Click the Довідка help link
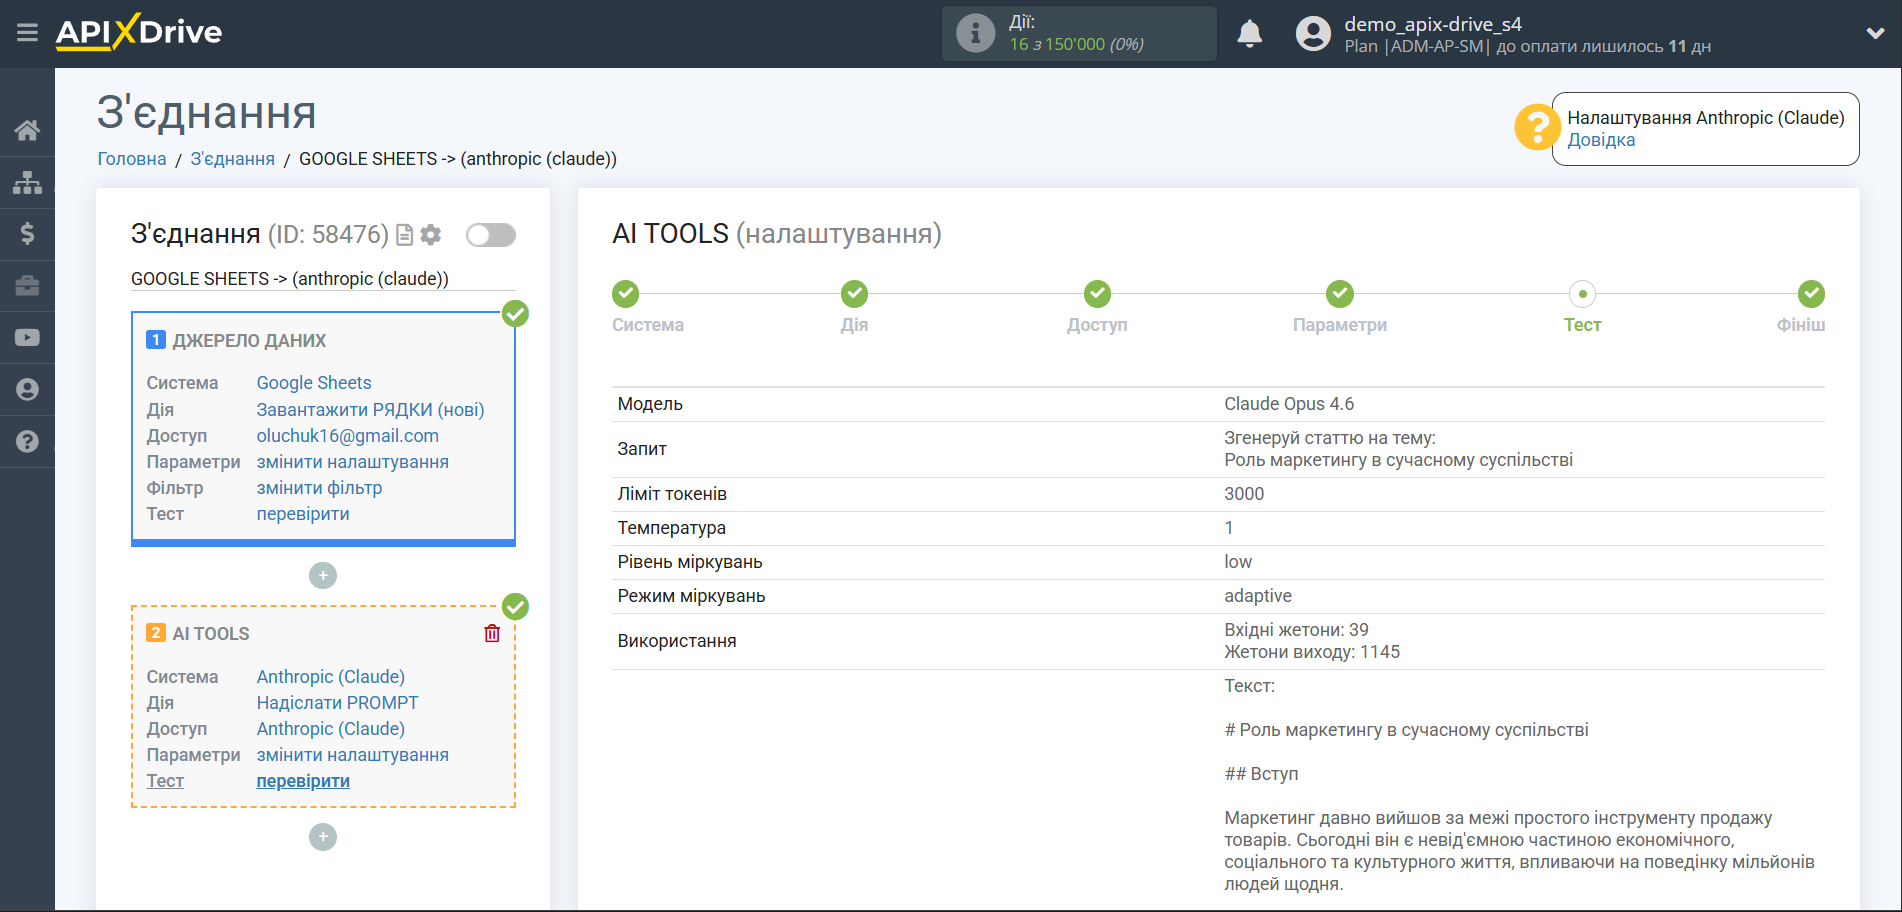1902x912 pixels. tap(1601, 140)
